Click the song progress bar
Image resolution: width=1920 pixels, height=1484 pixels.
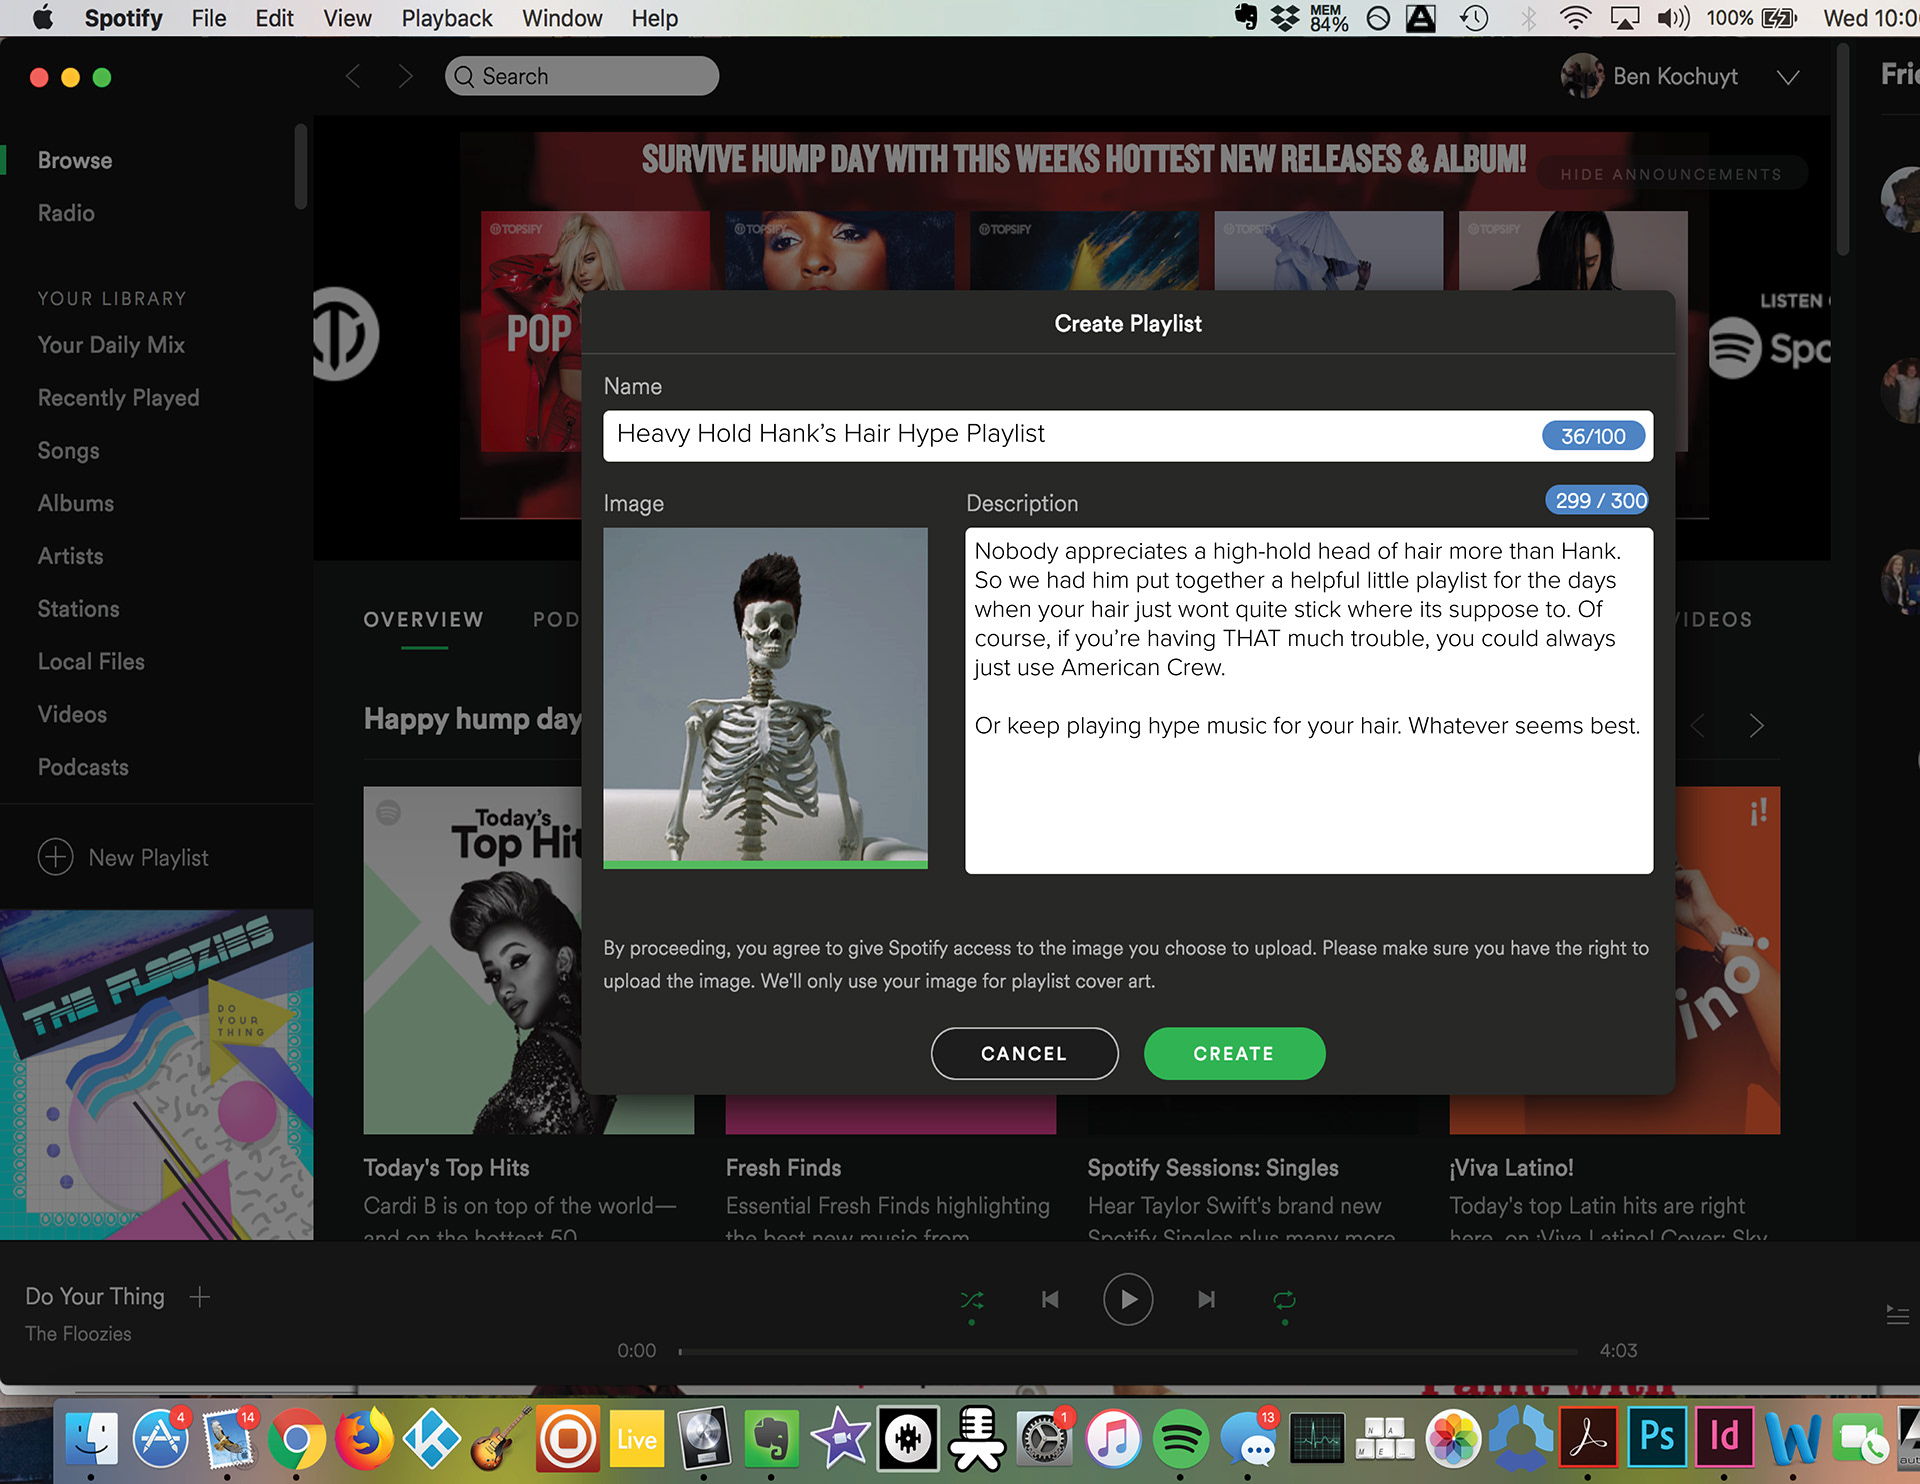tap(1127, 1351)
